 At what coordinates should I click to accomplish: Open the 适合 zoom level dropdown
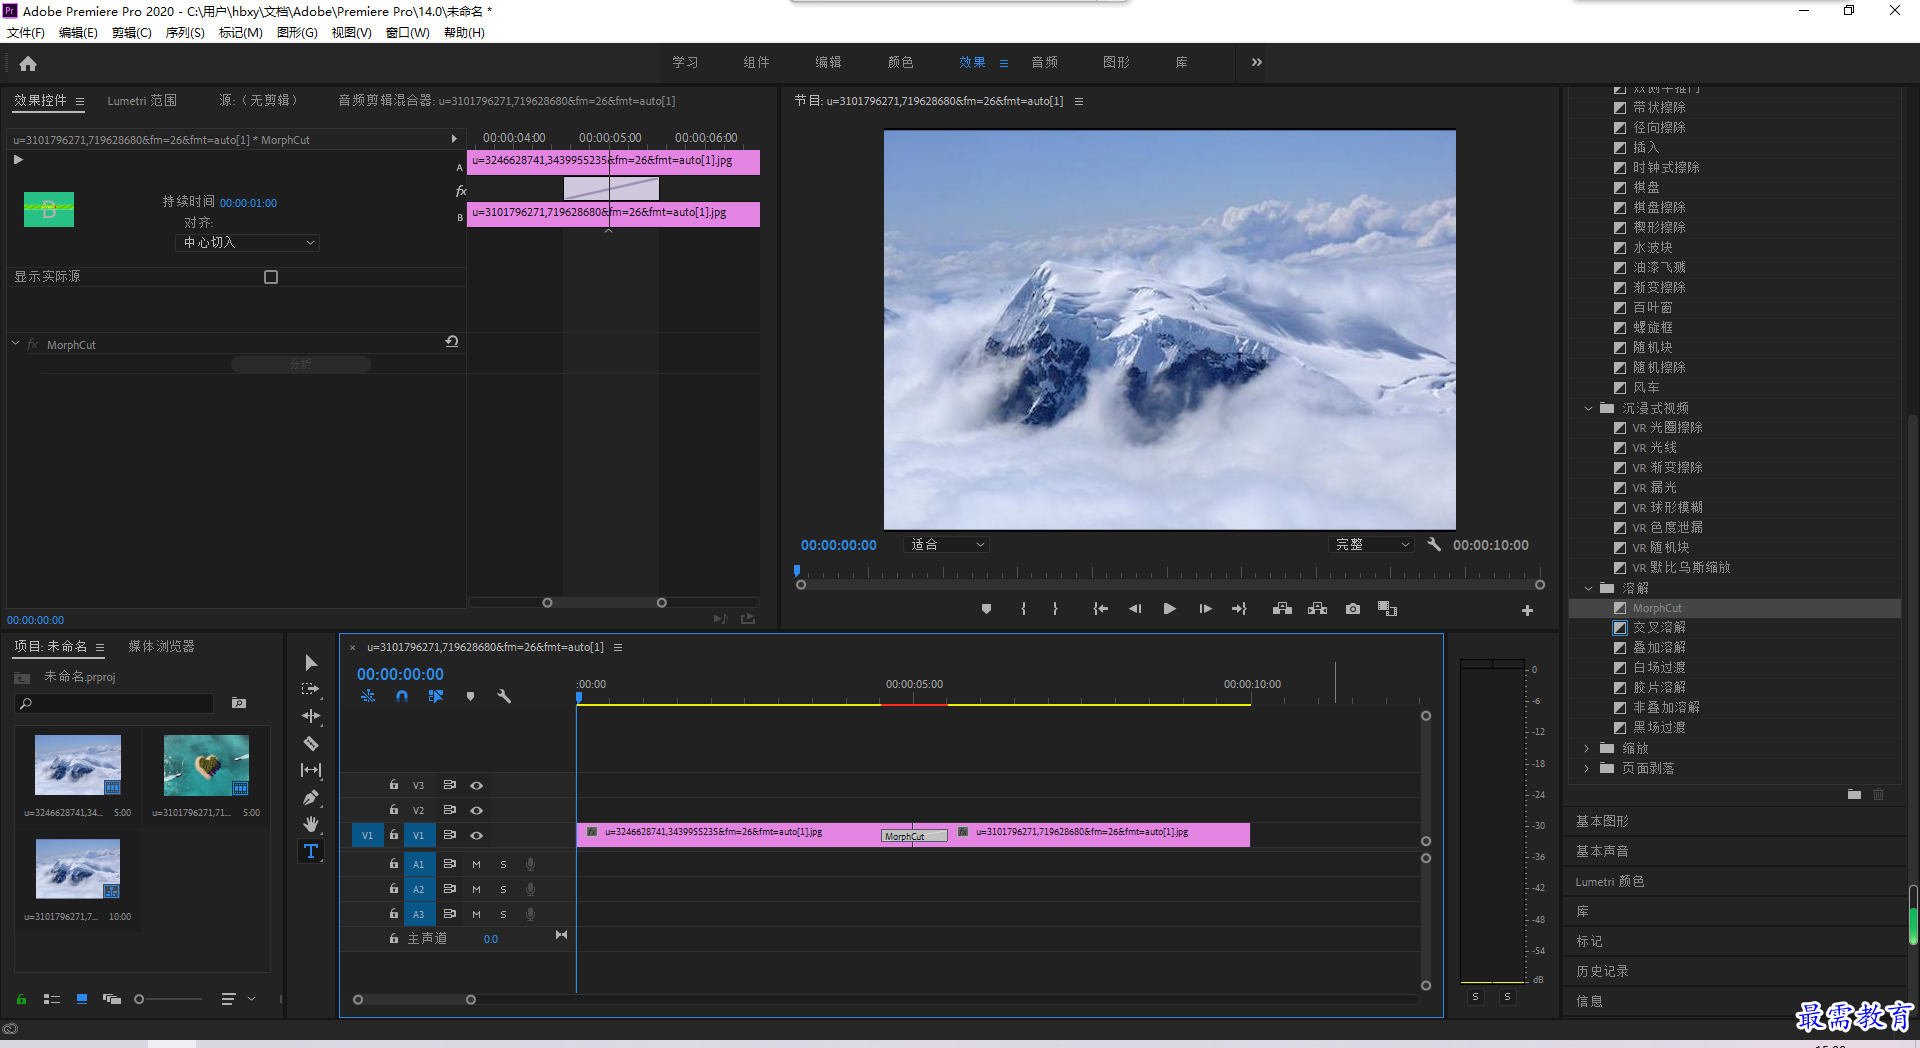pos(946,545)
